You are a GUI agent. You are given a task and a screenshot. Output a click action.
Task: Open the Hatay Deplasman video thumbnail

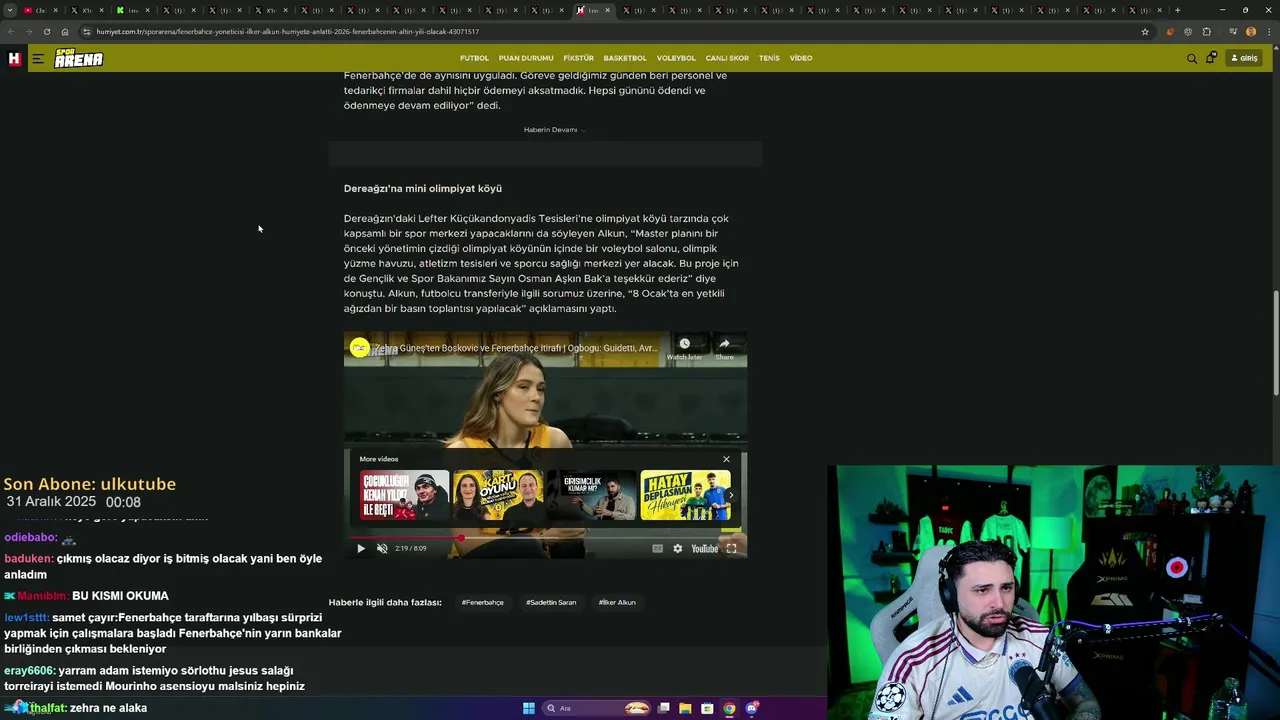coord(685,495)
